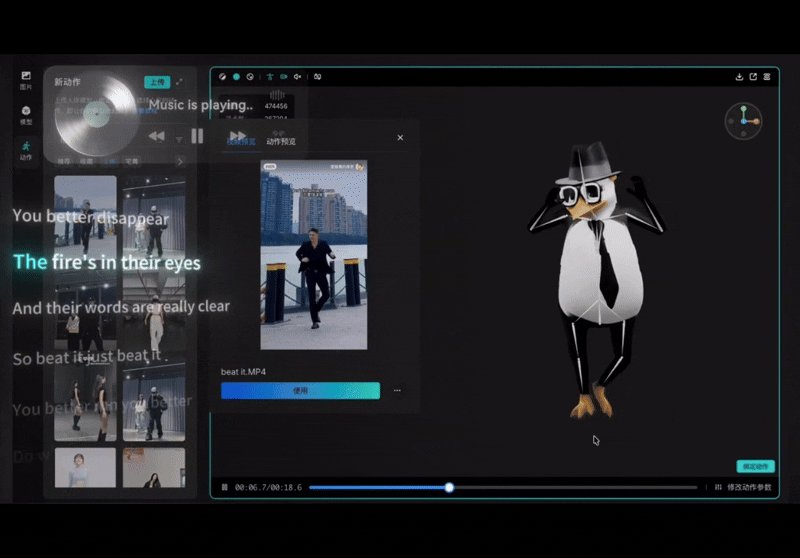Close the video preview dialog
The width and height of the screenshot is (800, 558).
pos(400,138)
